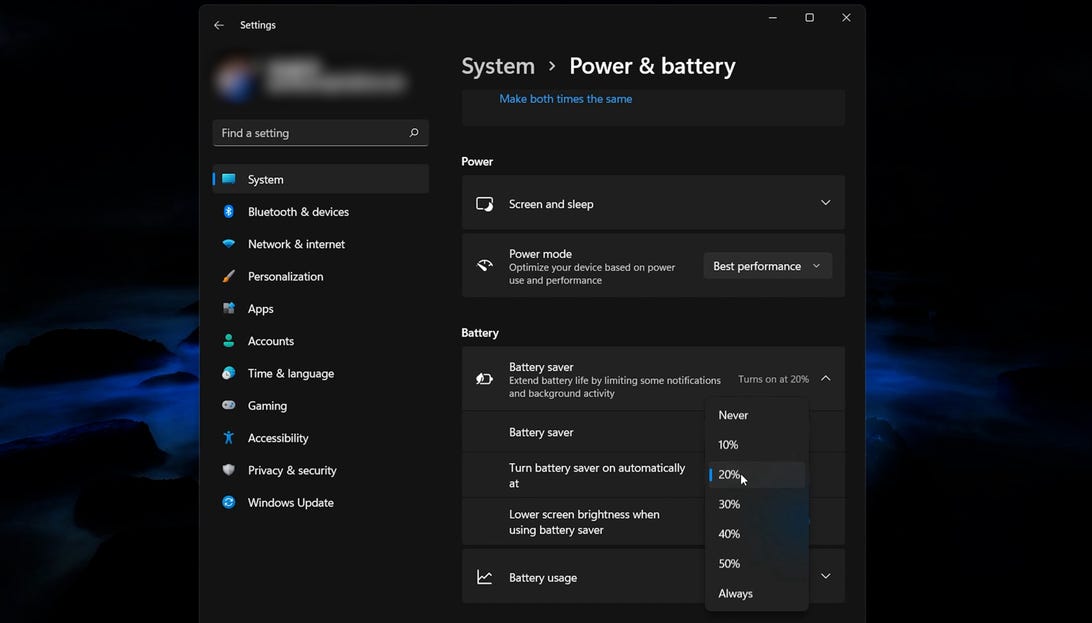
Task: Click the Accessibility figure icon
Action: click(x=228, y=437)
